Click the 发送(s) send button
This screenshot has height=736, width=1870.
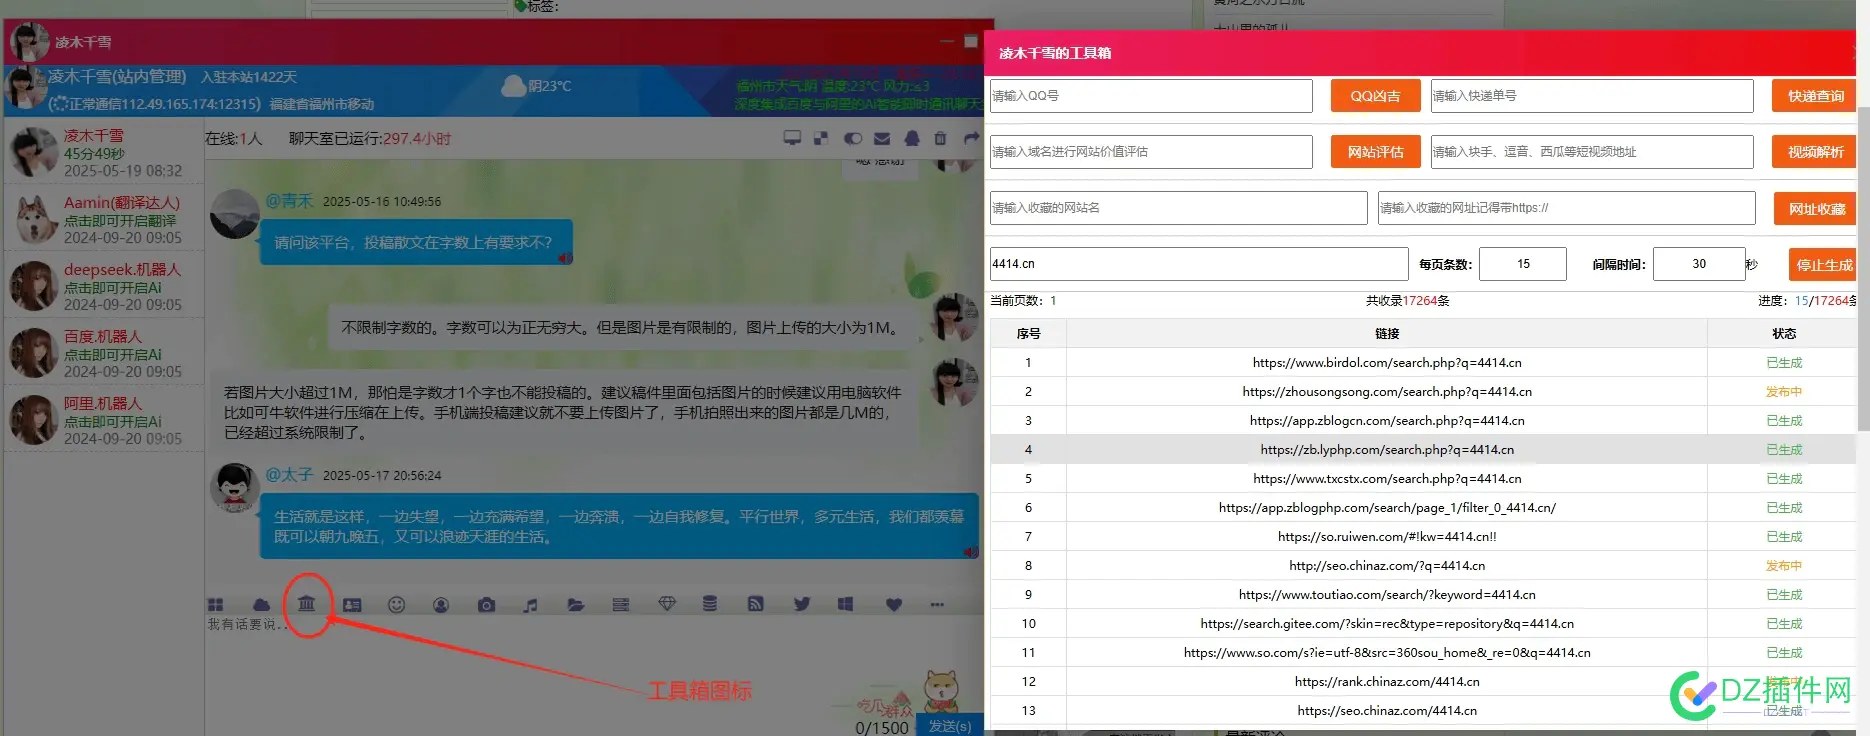pyautogui.click(x=949, y=726)
